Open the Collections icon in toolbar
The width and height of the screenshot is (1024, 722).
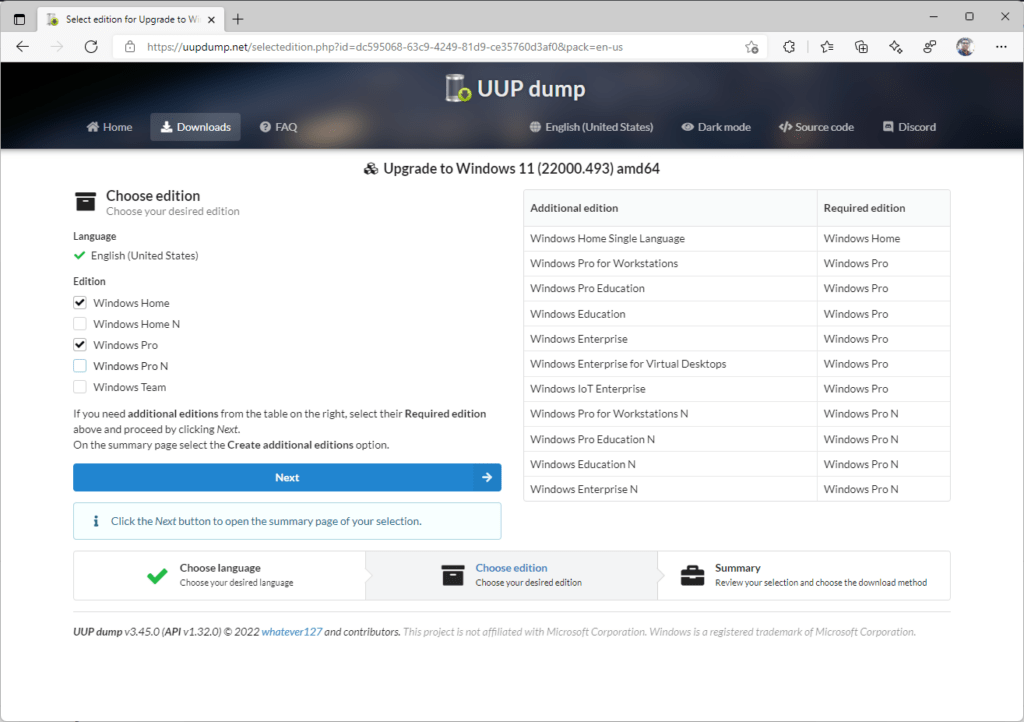point(861,47)
